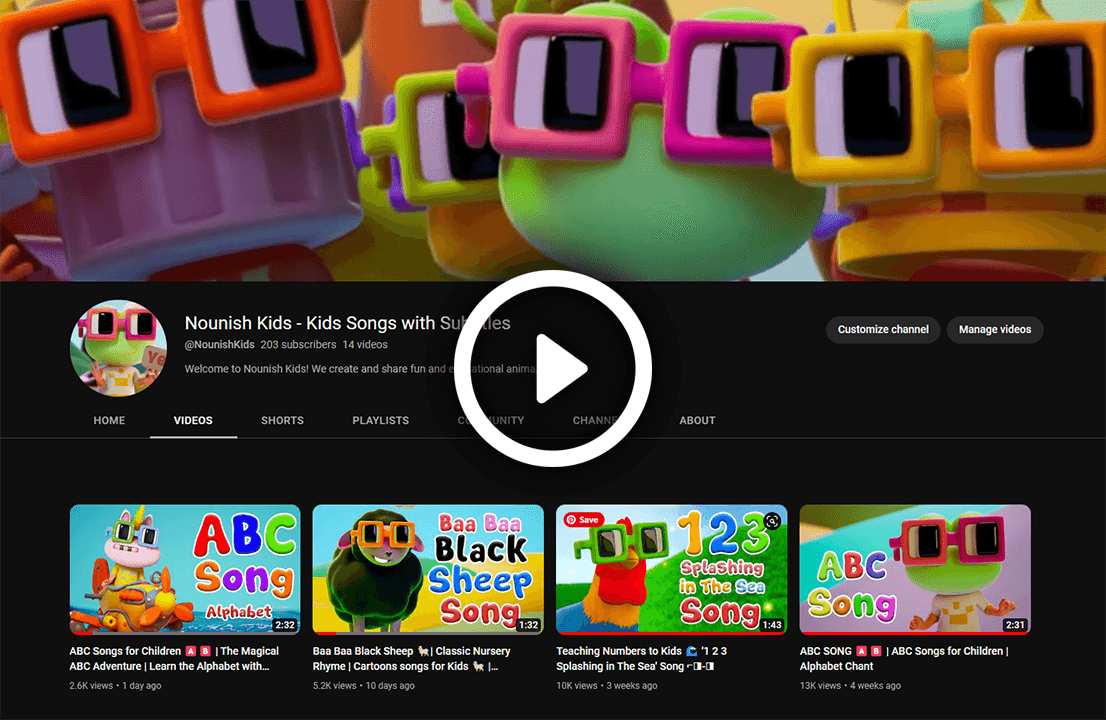Click the 'Classic Nursery Rhyme' video title
Screen dimensions: 1106x720
412,658
